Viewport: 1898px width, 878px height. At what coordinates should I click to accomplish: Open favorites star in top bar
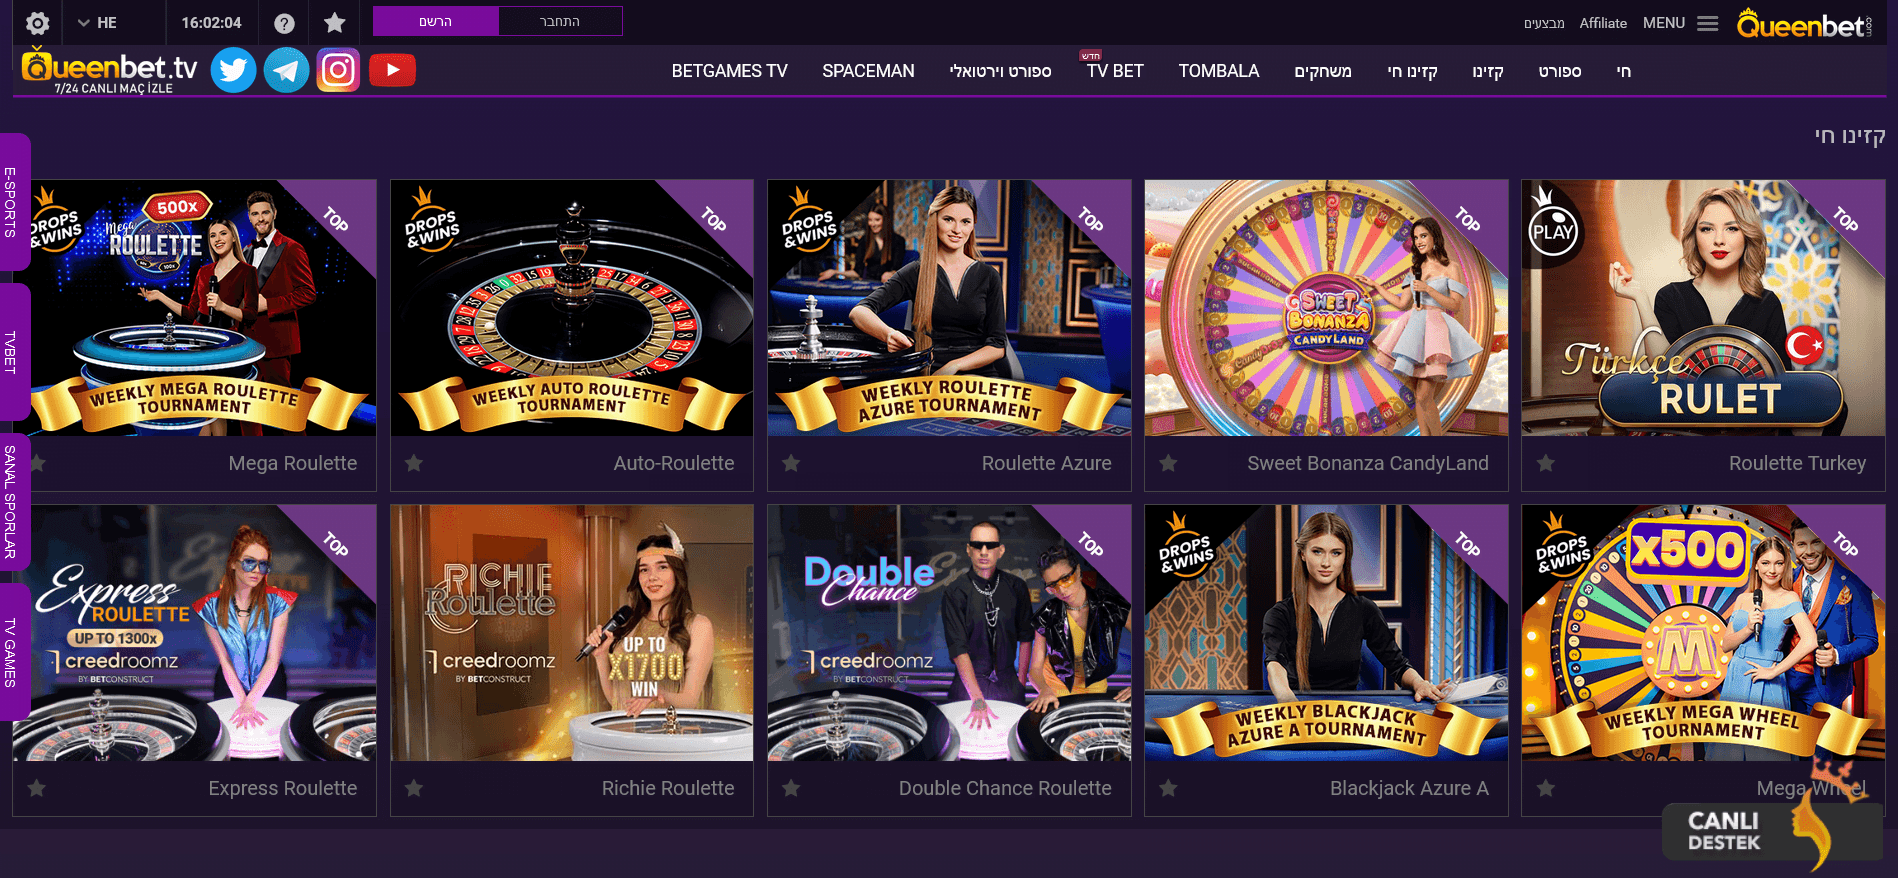[335, 22]
